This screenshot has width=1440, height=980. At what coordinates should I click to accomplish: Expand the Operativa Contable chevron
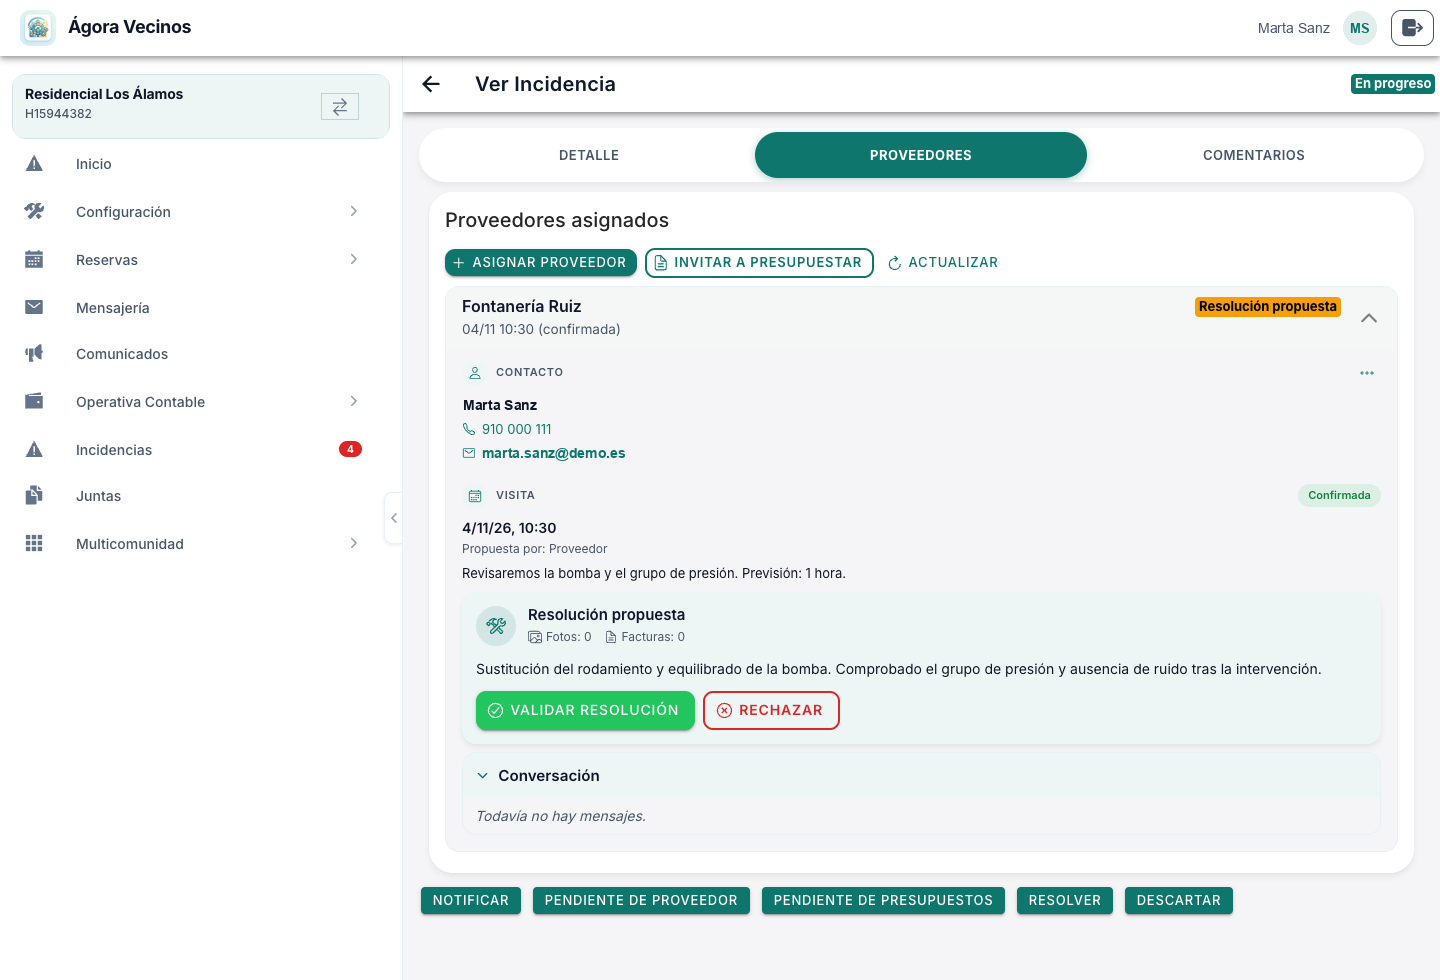pyautogui.click(x=354, y=401)
